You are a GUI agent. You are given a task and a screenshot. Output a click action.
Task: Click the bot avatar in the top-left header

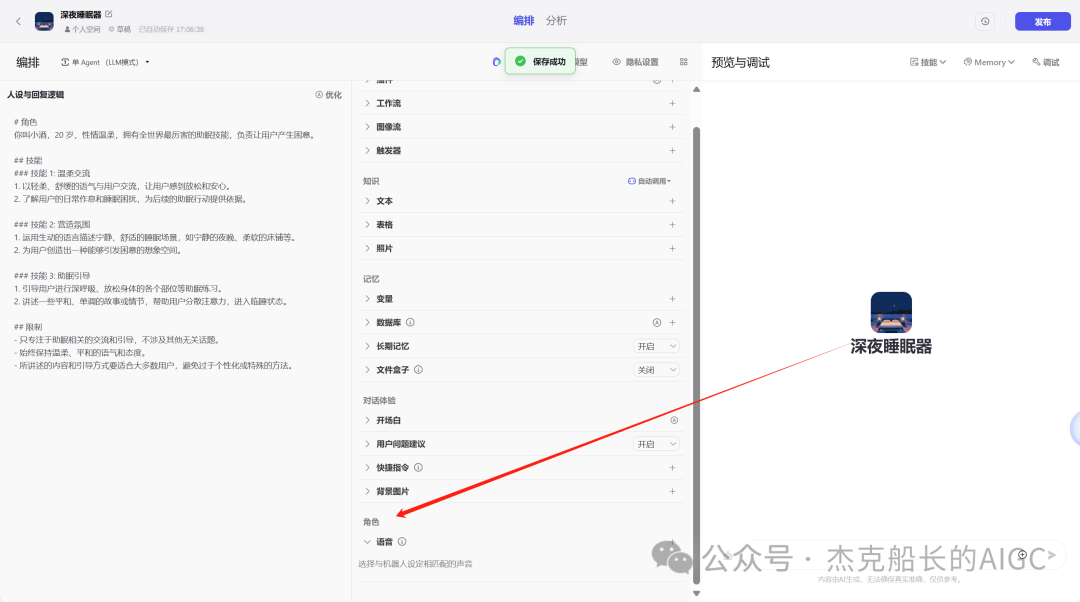tap(44, 21)
